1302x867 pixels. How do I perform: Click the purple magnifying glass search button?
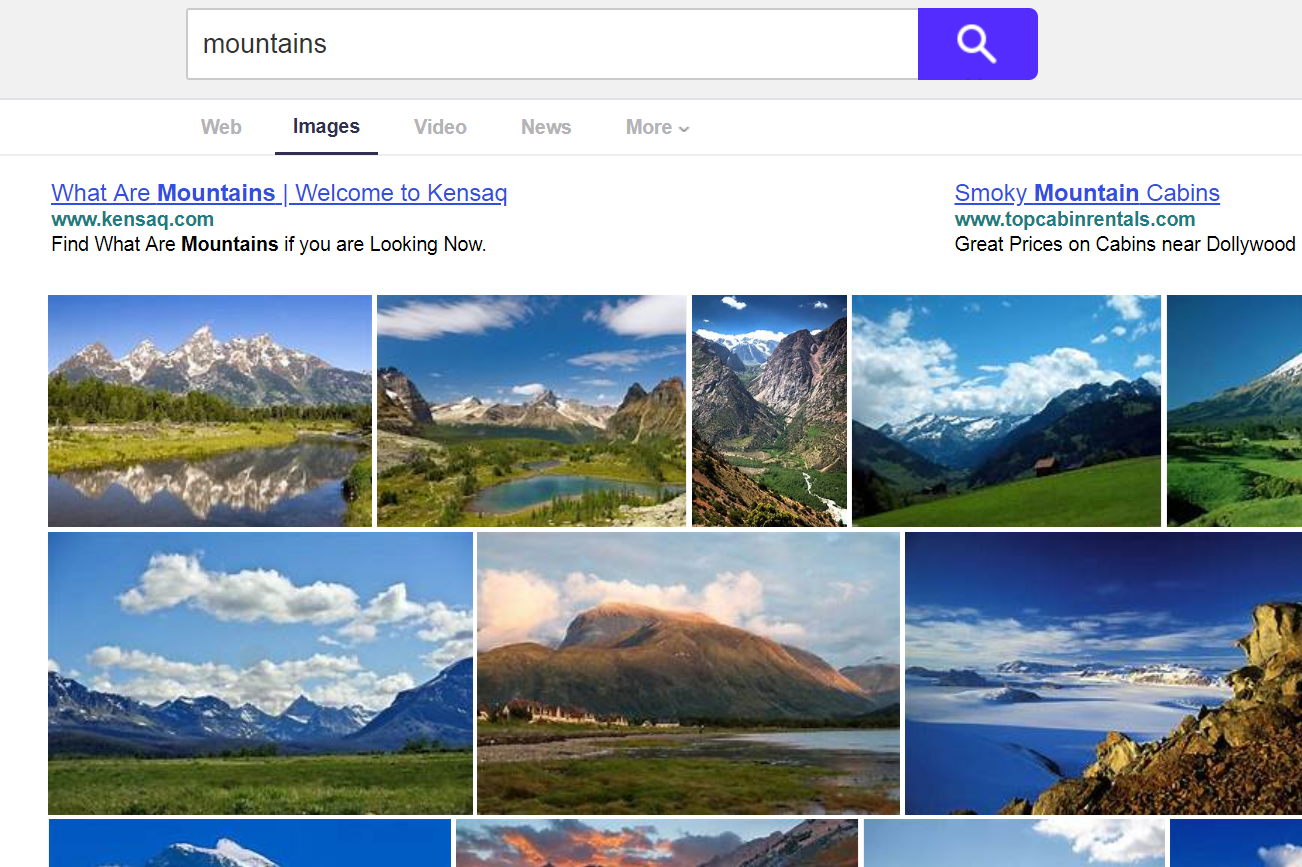coord(977,44)
